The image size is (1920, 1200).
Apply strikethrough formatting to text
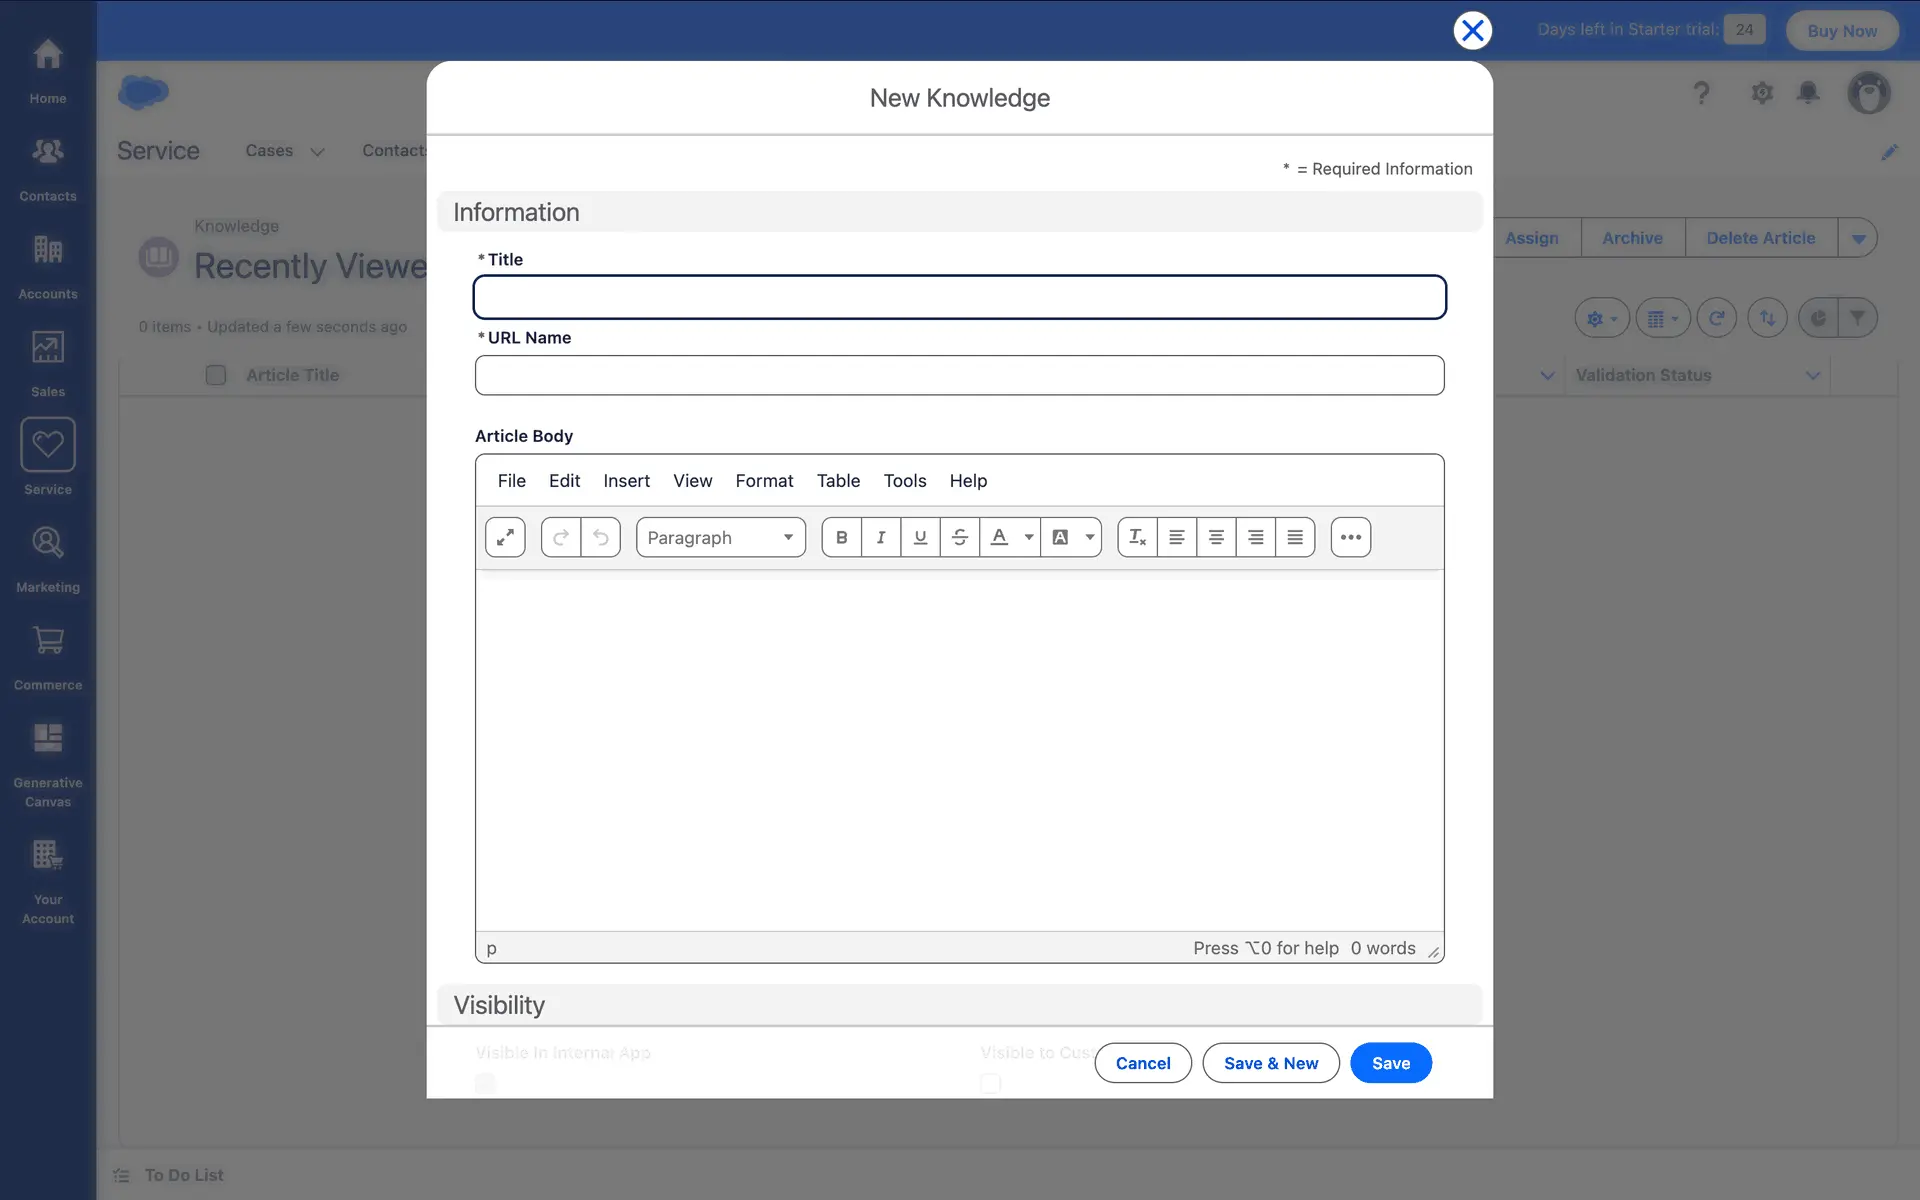click(959, 537)
